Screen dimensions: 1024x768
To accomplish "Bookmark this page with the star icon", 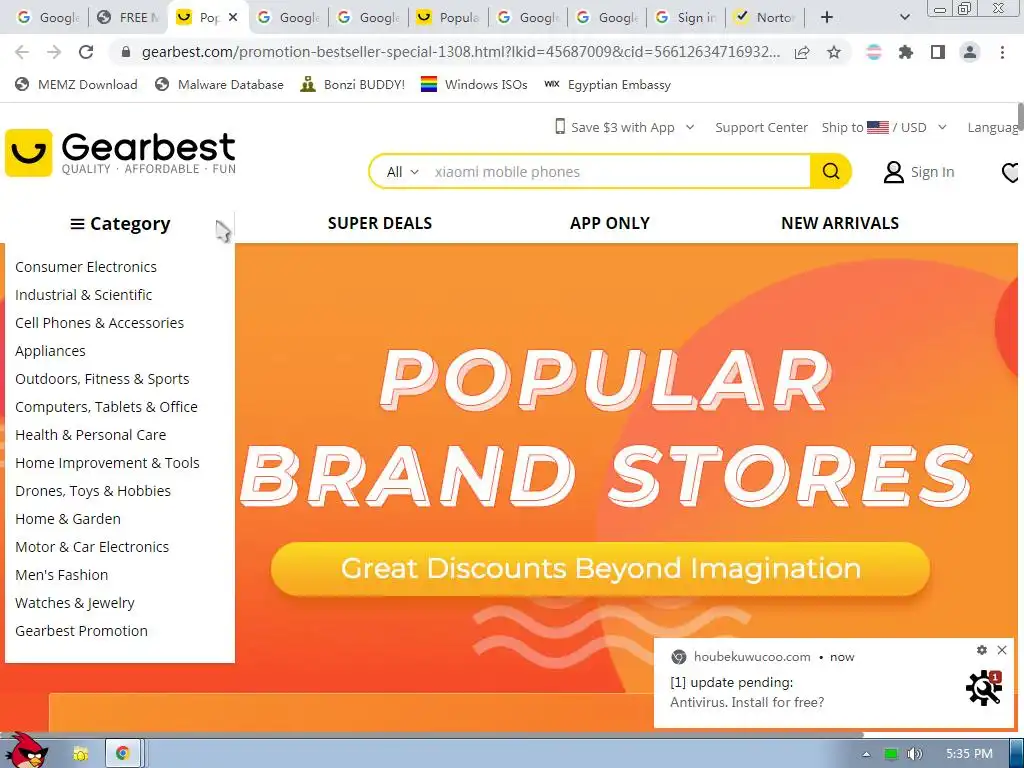I will pyautogui.click(x=834, y=52).
